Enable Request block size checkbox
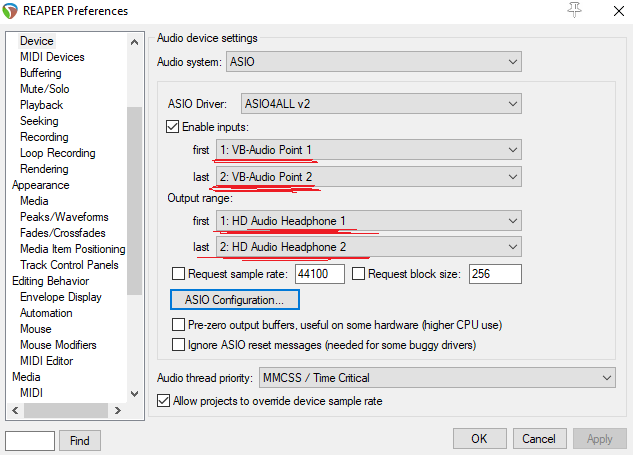 click(x=358, y=274)
